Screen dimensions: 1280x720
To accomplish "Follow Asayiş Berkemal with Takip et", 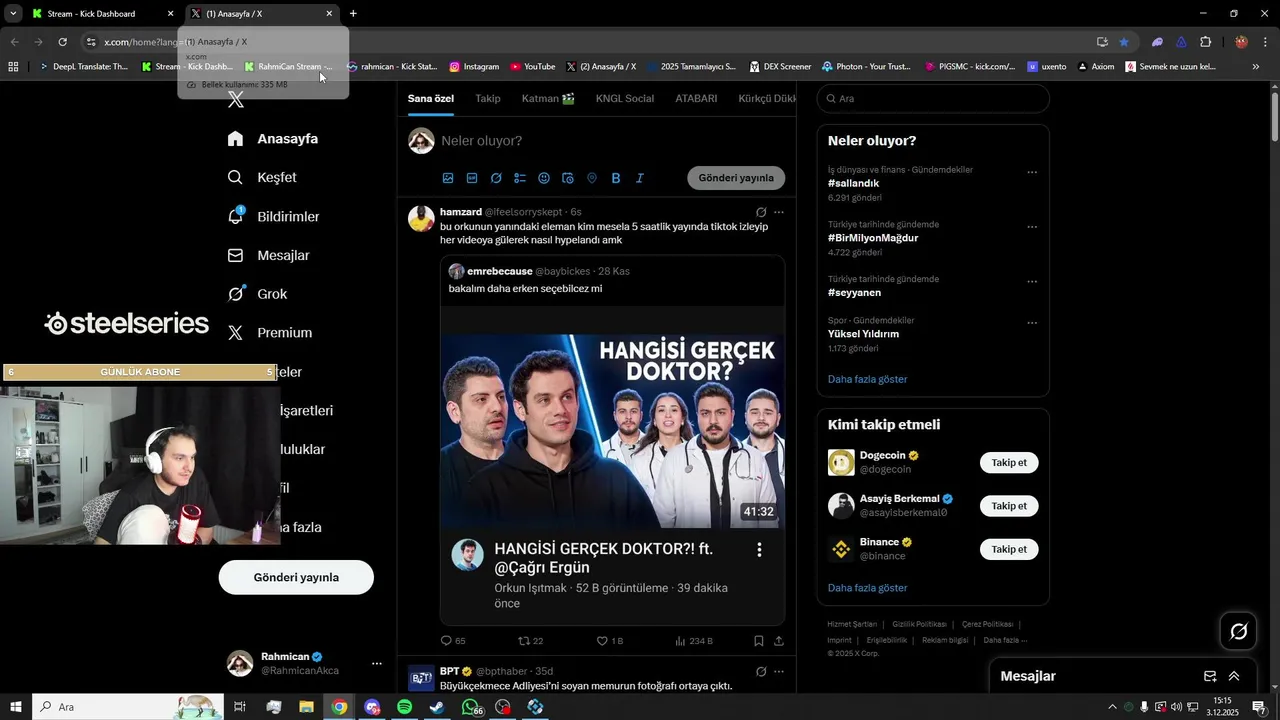I will point(1009,506).
